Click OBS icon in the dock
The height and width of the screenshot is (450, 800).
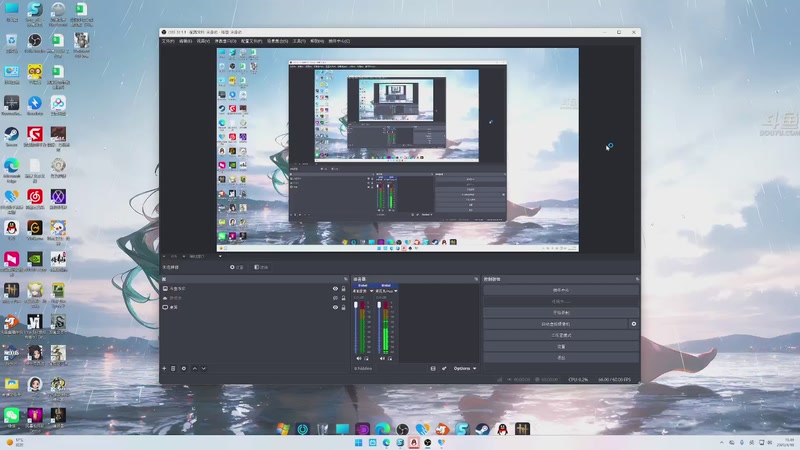pos(403,429)
